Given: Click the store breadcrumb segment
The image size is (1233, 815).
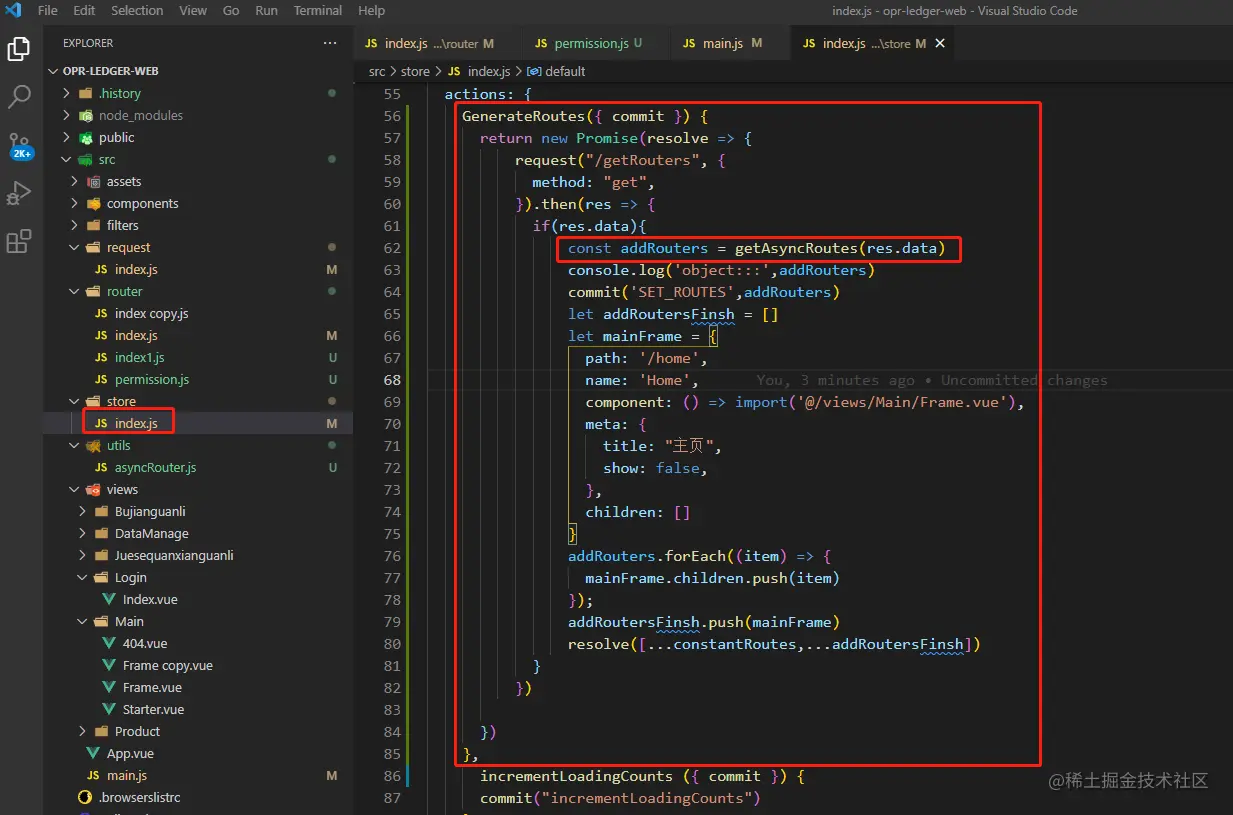Looking at the screenshot, I should [x=415, y=71].
